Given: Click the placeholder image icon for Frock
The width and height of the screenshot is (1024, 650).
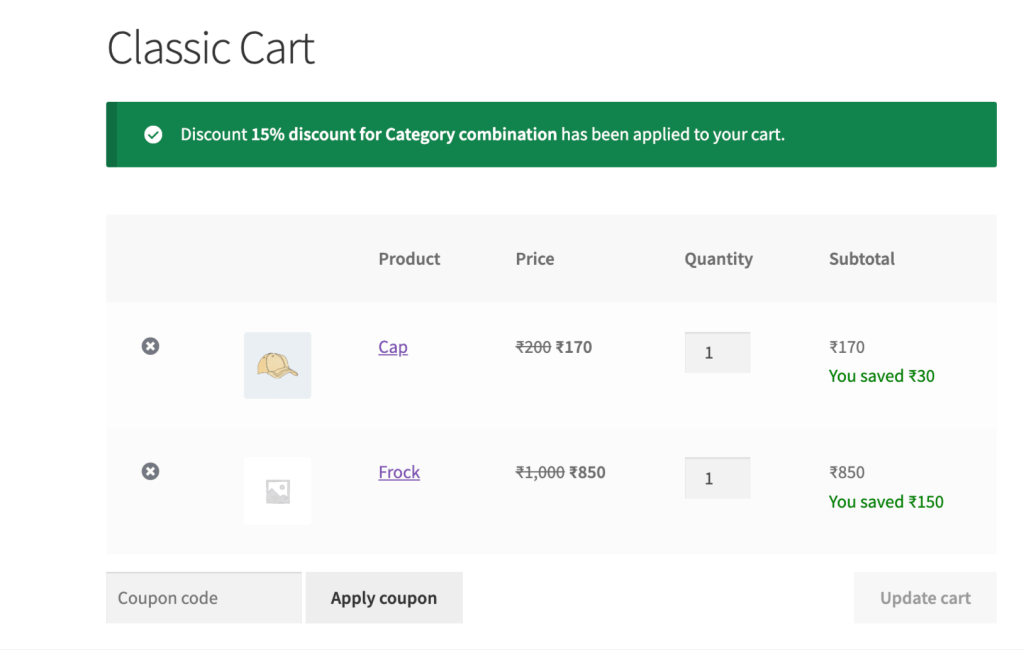Looking at the screenshot, I should click(x=277, y=490).
